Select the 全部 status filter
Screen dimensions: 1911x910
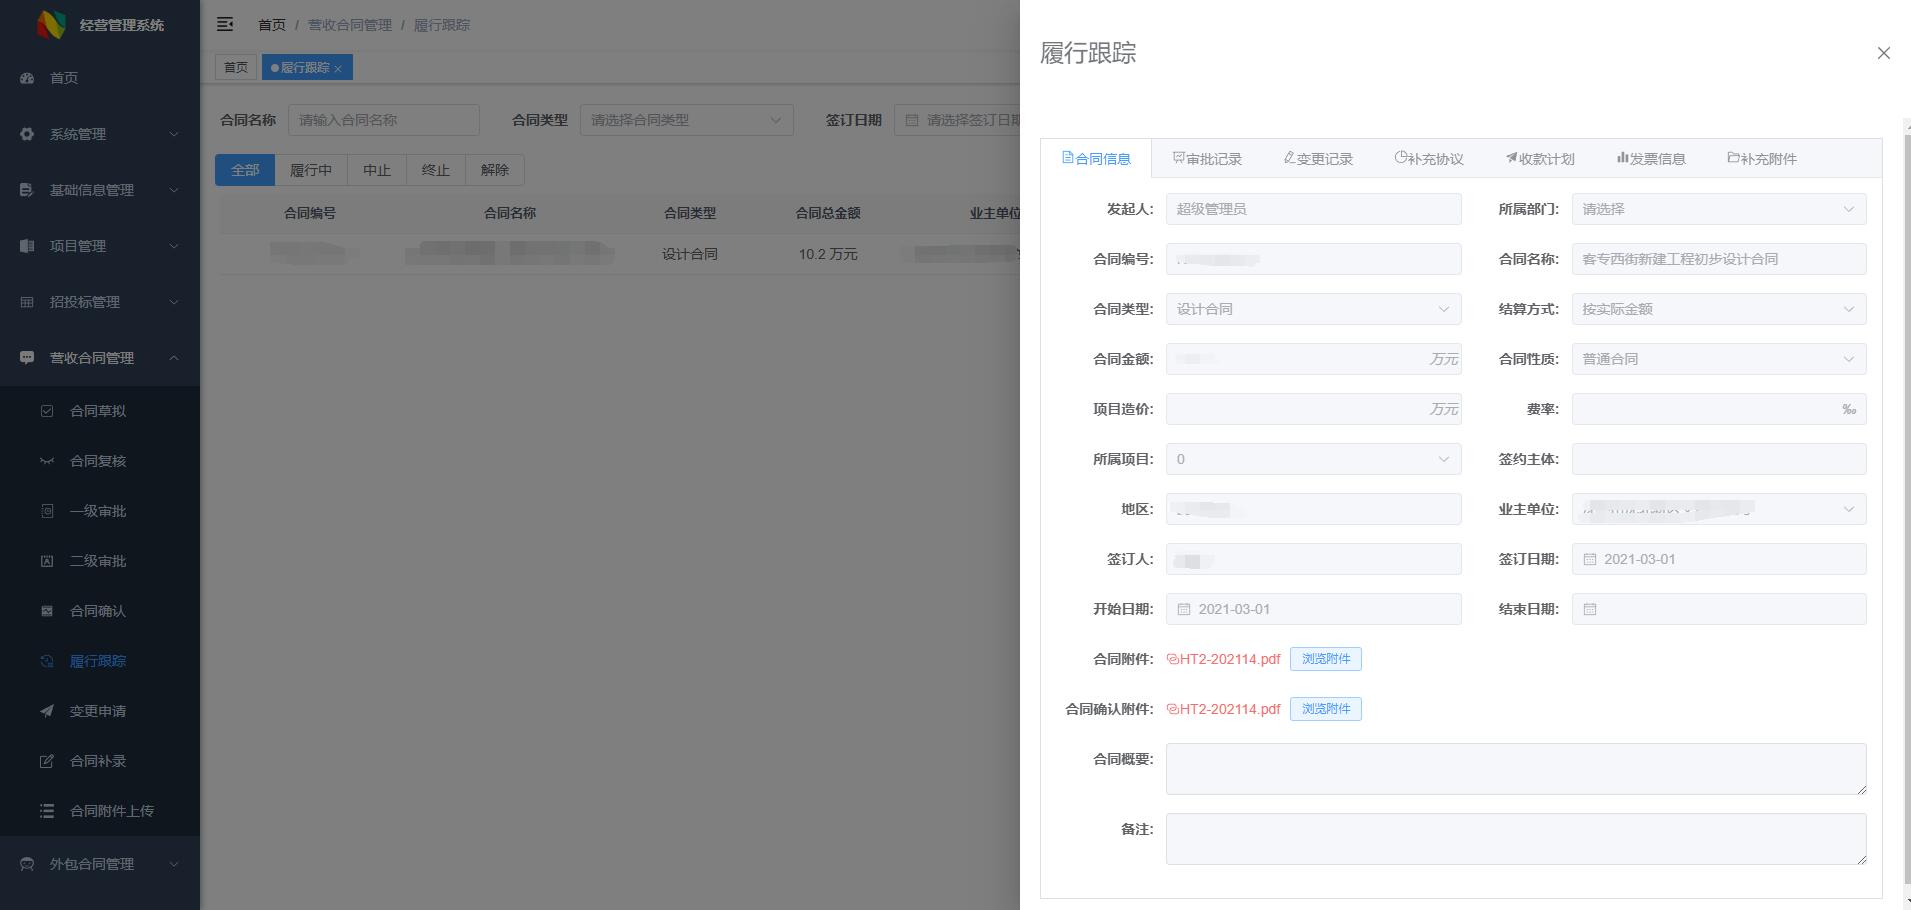click(x=245, y=170)
